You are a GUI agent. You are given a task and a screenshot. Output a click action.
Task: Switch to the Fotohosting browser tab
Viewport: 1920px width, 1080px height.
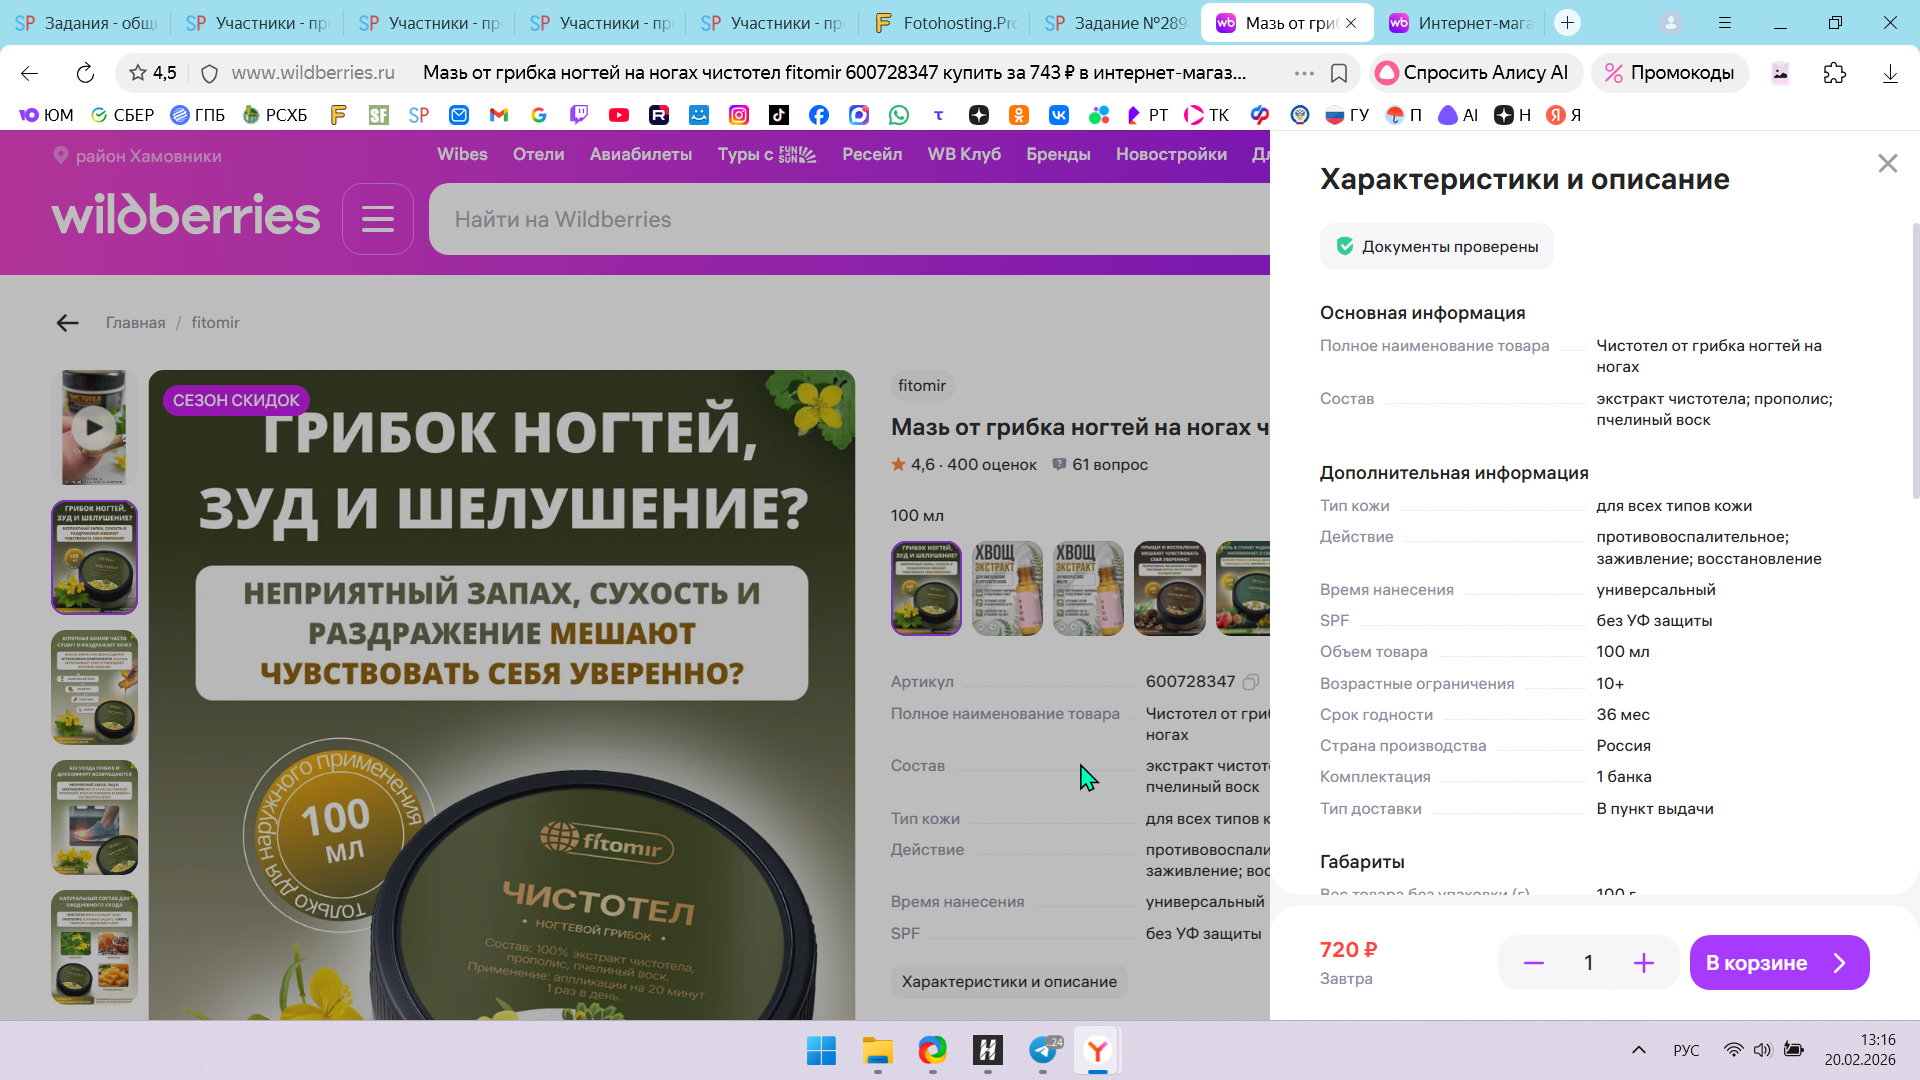pyautogui.click(x=943, y=23)
